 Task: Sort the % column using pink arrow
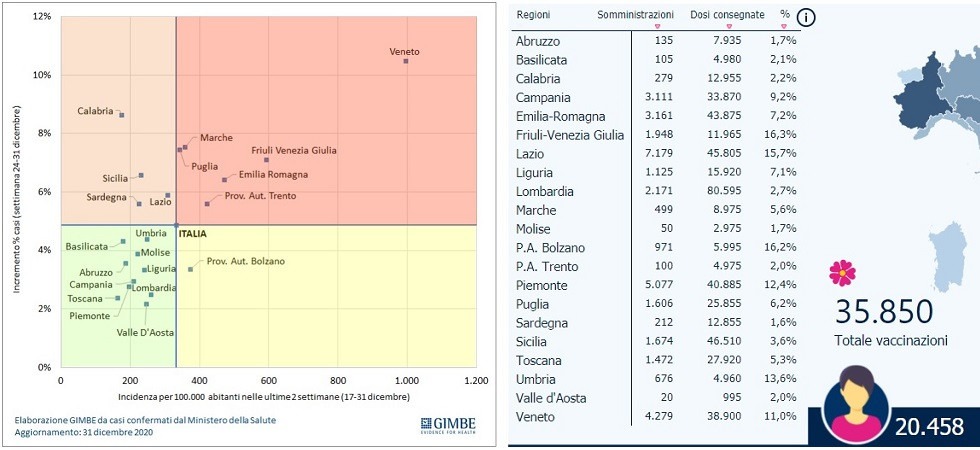785,27
